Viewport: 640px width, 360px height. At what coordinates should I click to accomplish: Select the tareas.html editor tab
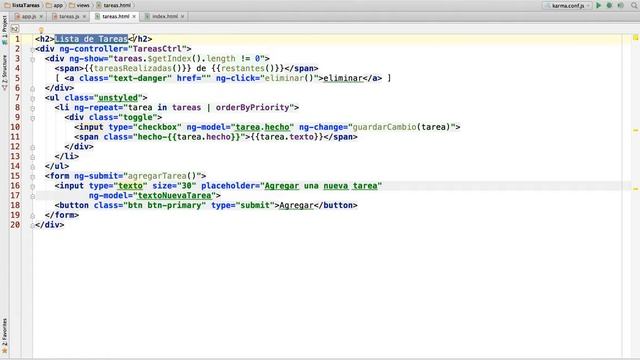(x=115, y=16)
